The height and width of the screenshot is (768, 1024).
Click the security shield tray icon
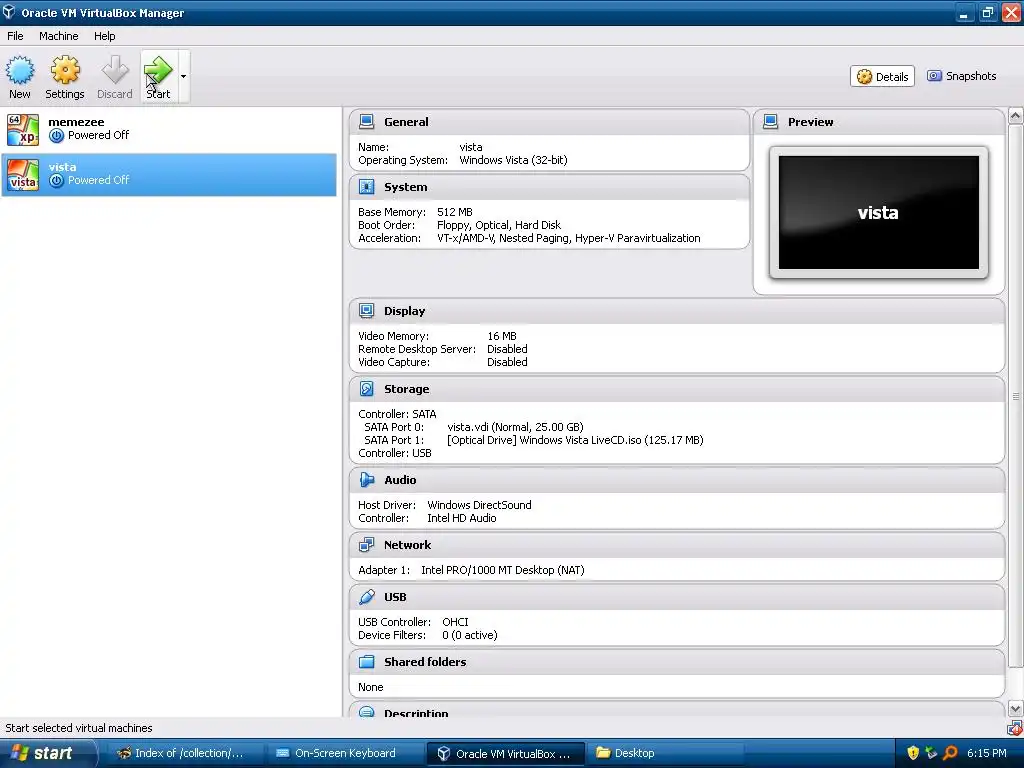[x=913, y=753]
